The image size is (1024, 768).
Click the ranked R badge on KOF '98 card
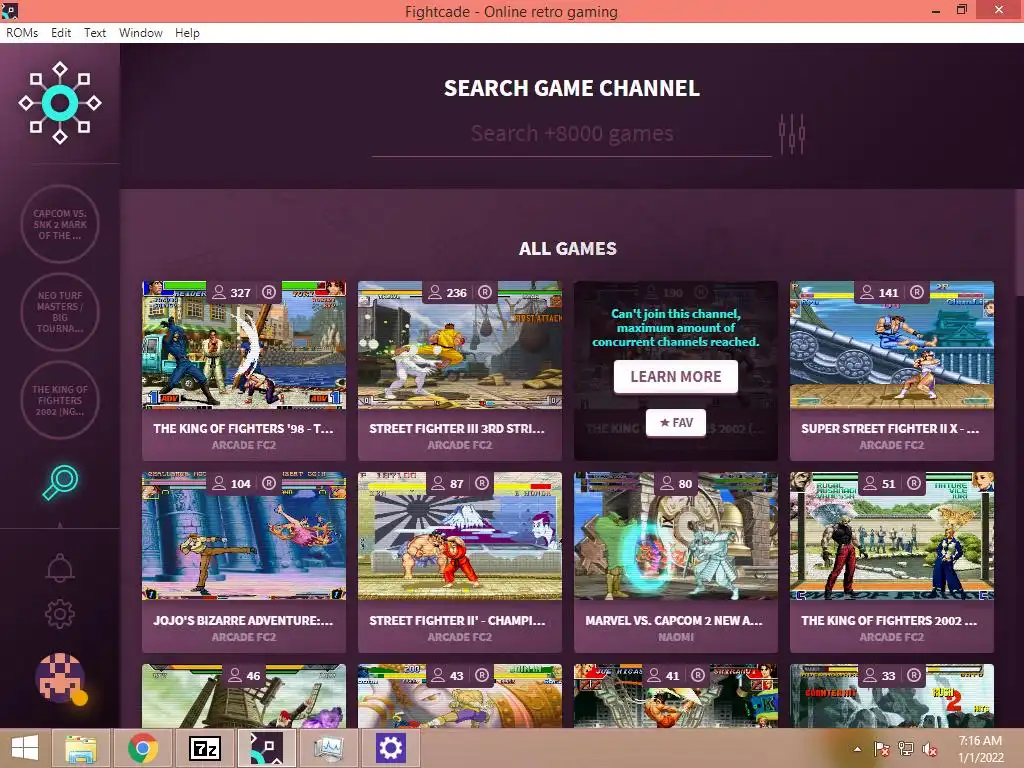tap(268, 292)
